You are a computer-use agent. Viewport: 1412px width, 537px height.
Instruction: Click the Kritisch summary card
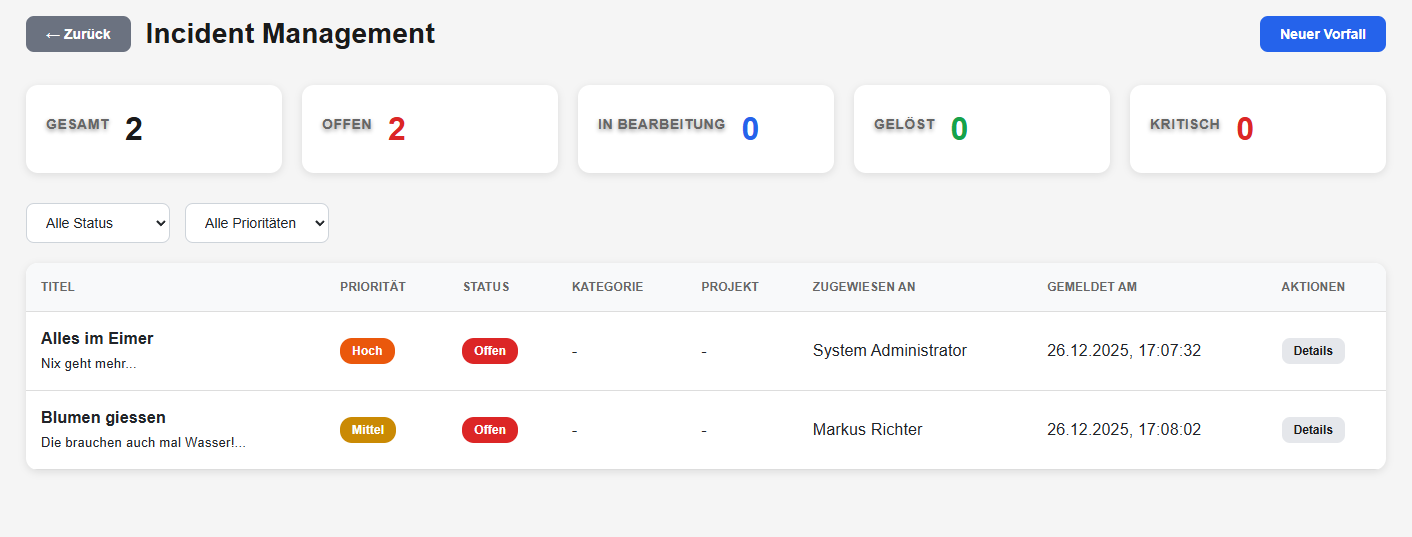coord(1258,129)
